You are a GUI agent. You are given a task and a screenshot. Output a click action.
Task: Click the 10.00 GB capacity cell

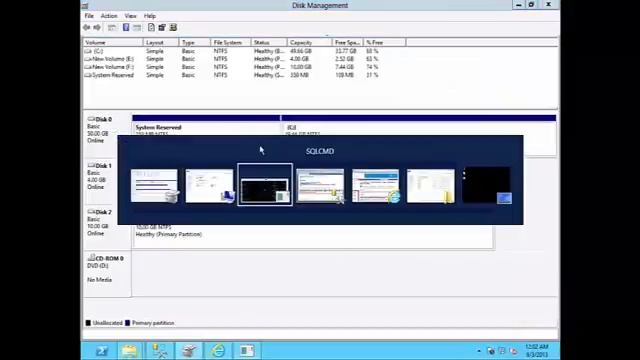pos(300,67)
